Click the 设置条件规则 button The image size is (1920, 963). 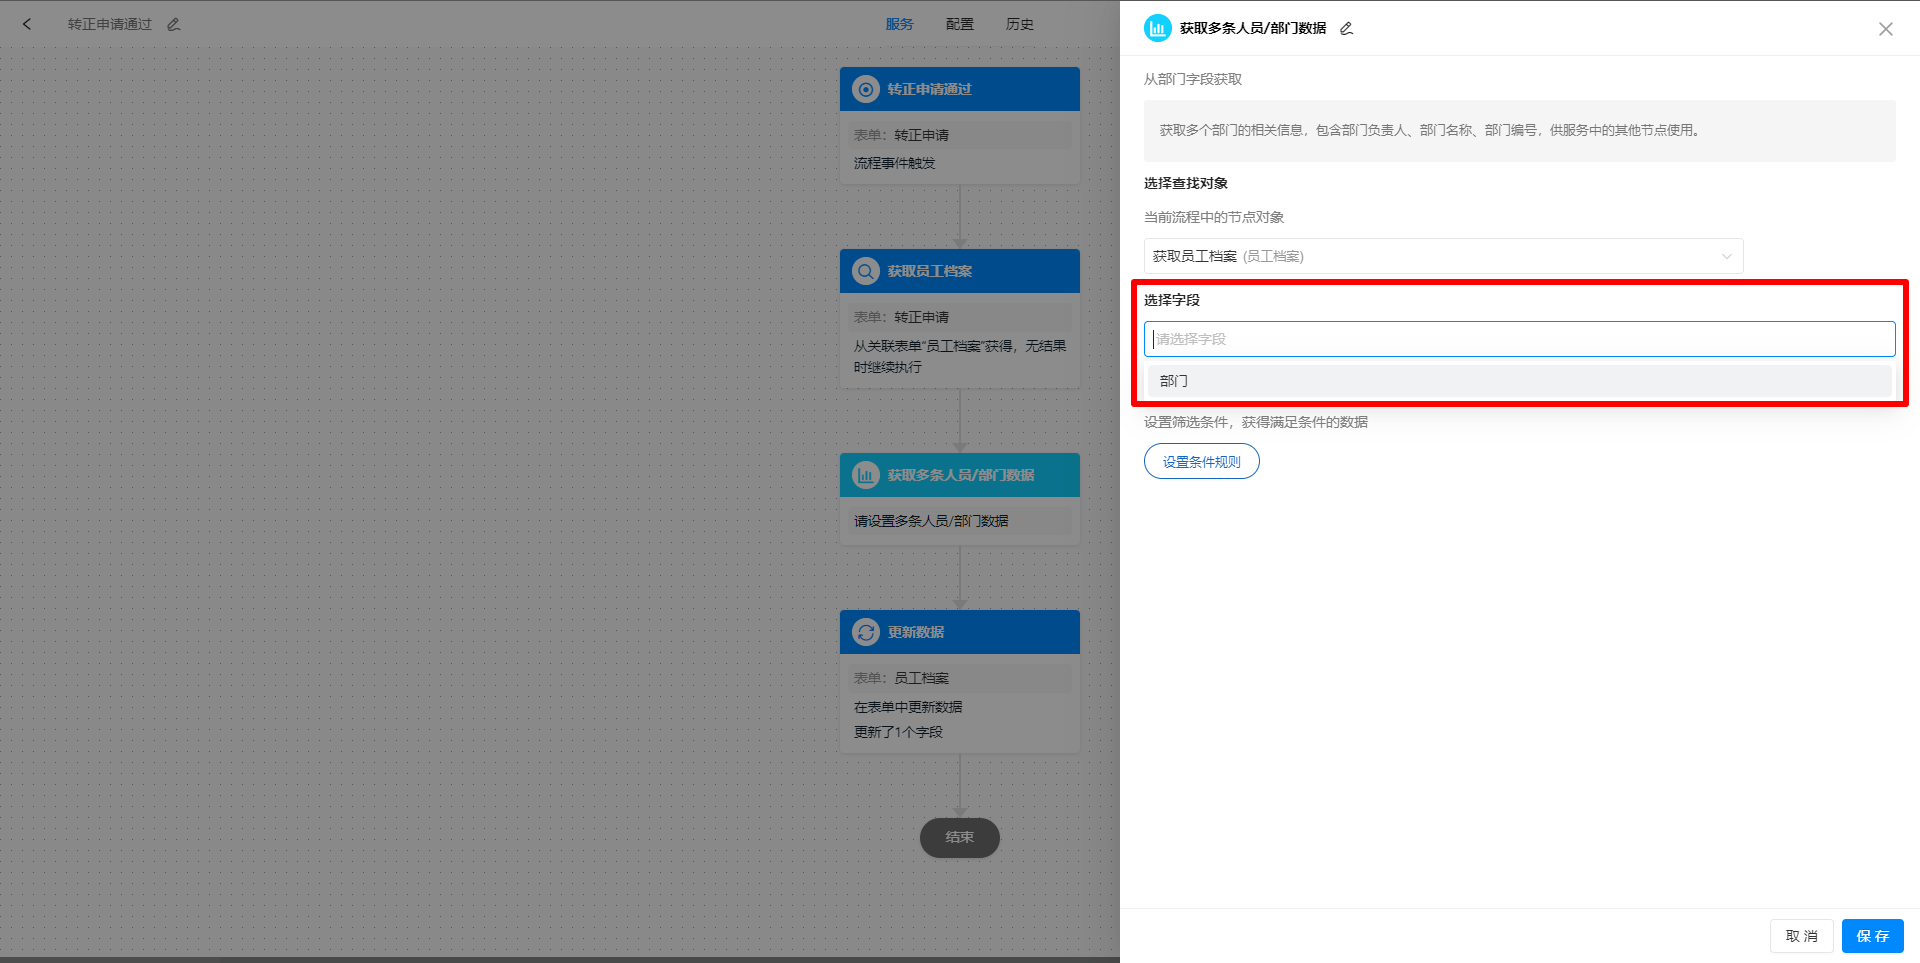1201,462
